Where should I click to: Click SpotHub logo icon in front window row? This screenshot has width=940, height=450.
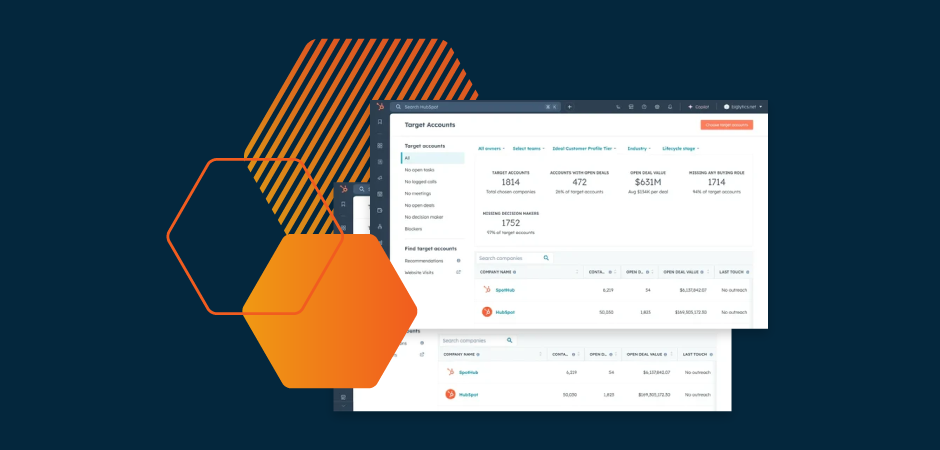[487, 290]
